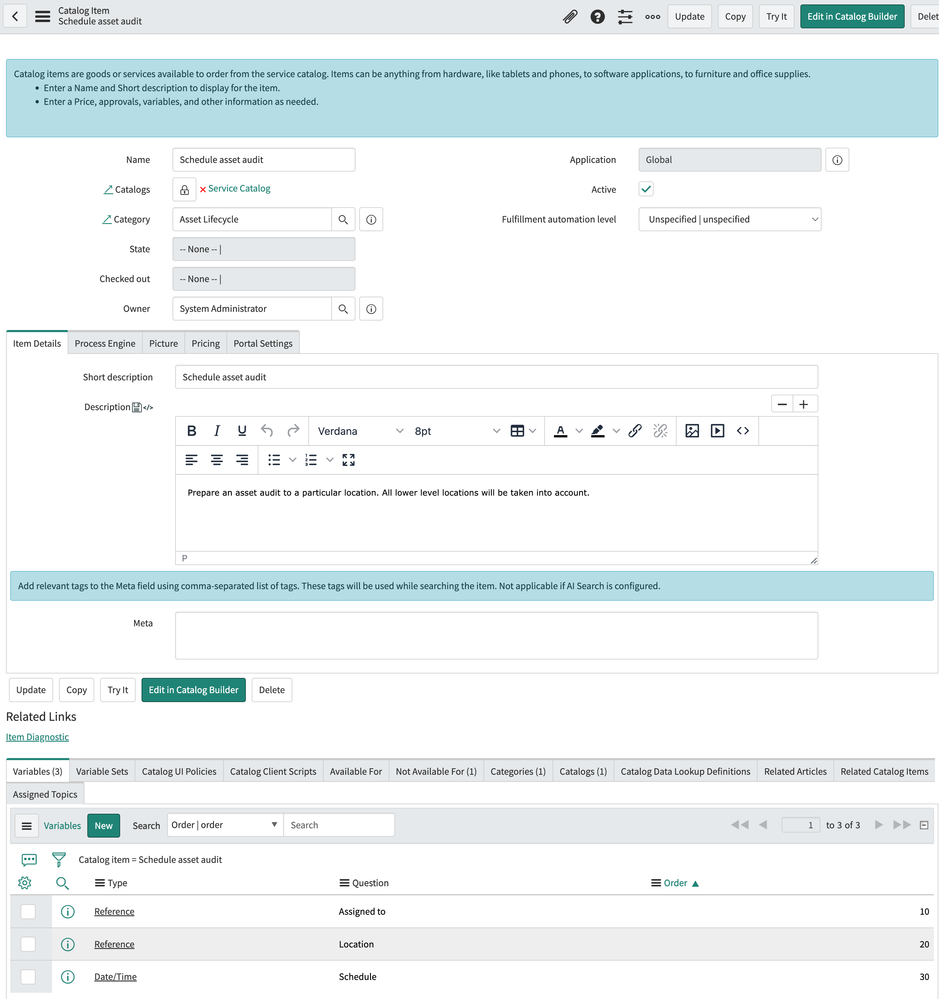
Task: Open Fulfillment automation level dropdown
Action: [730, 219]
